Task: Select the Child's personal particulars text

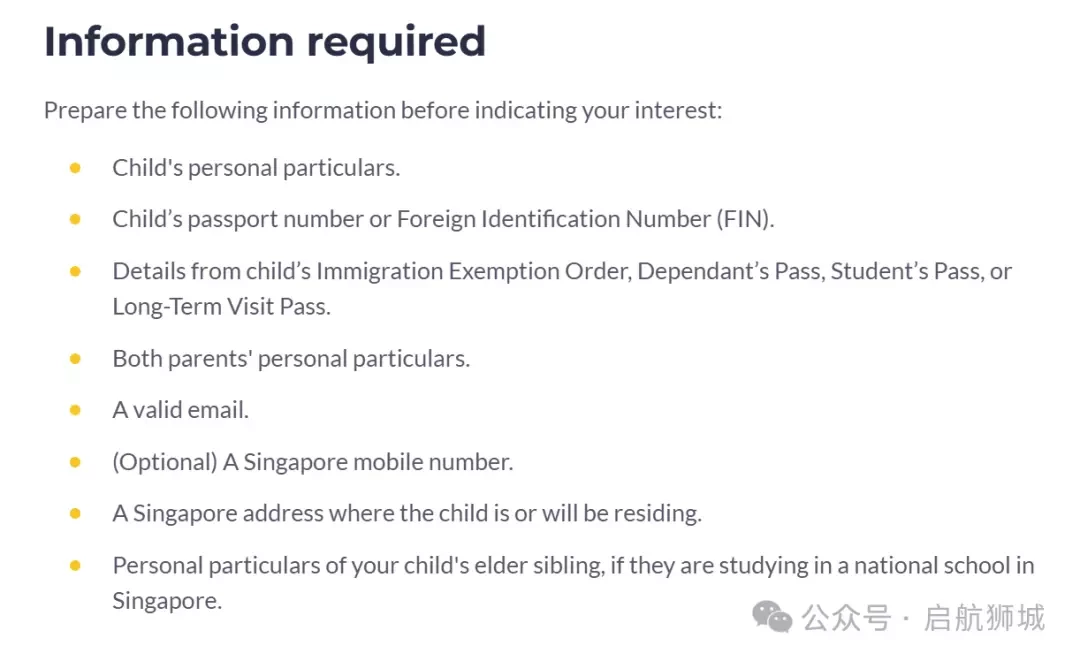Action: coord(256,168)
